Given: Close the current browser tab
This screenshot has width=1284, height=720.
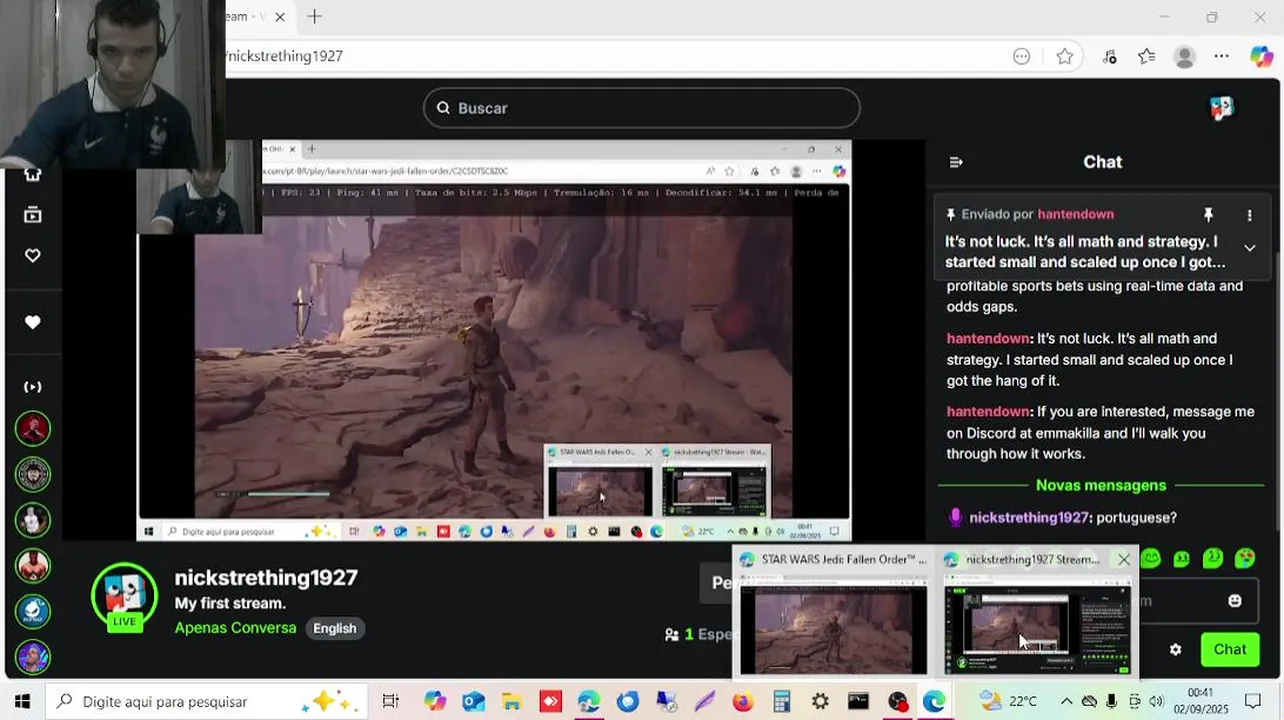Looking at the screenshot, I should coord(280,16).
